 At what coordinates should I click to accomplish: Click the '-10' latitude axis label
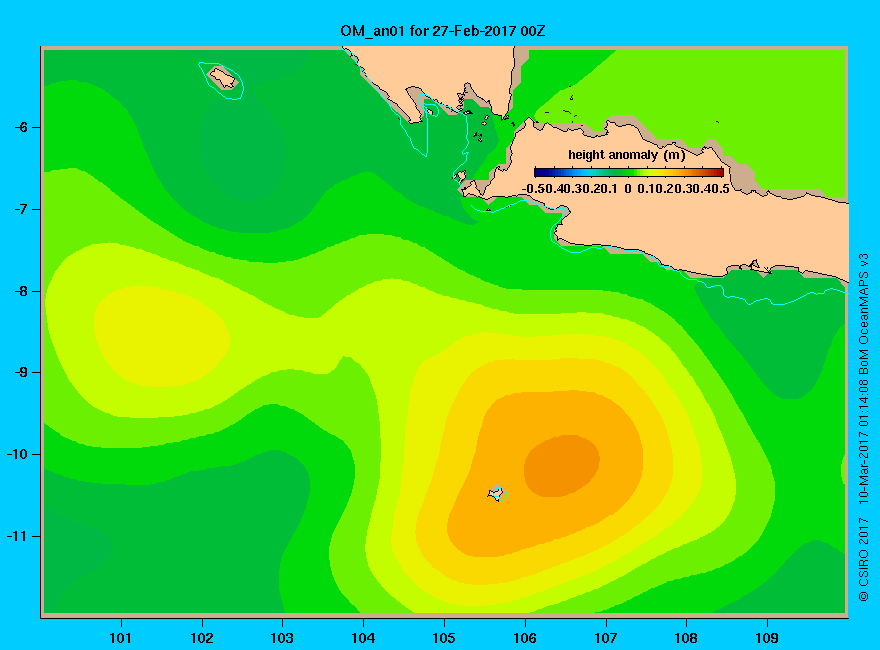point(17,454)
